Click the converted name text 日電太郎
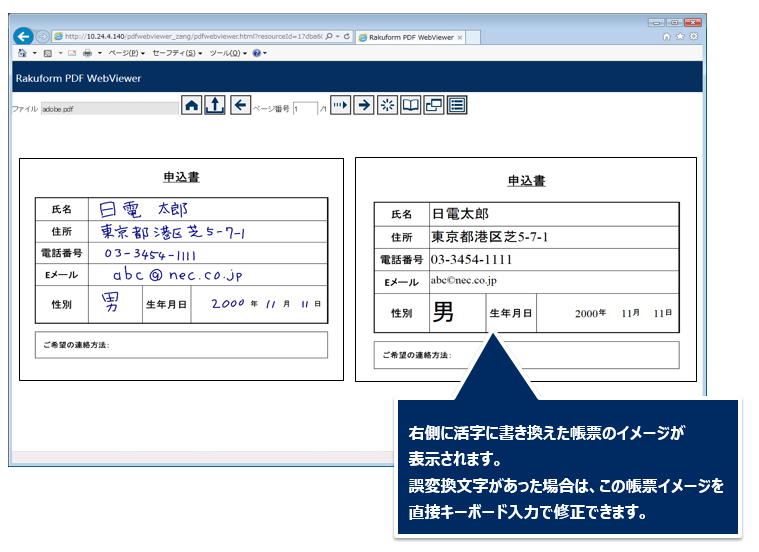759x552 pixels. pyautogui.click(x=460, y=214)
